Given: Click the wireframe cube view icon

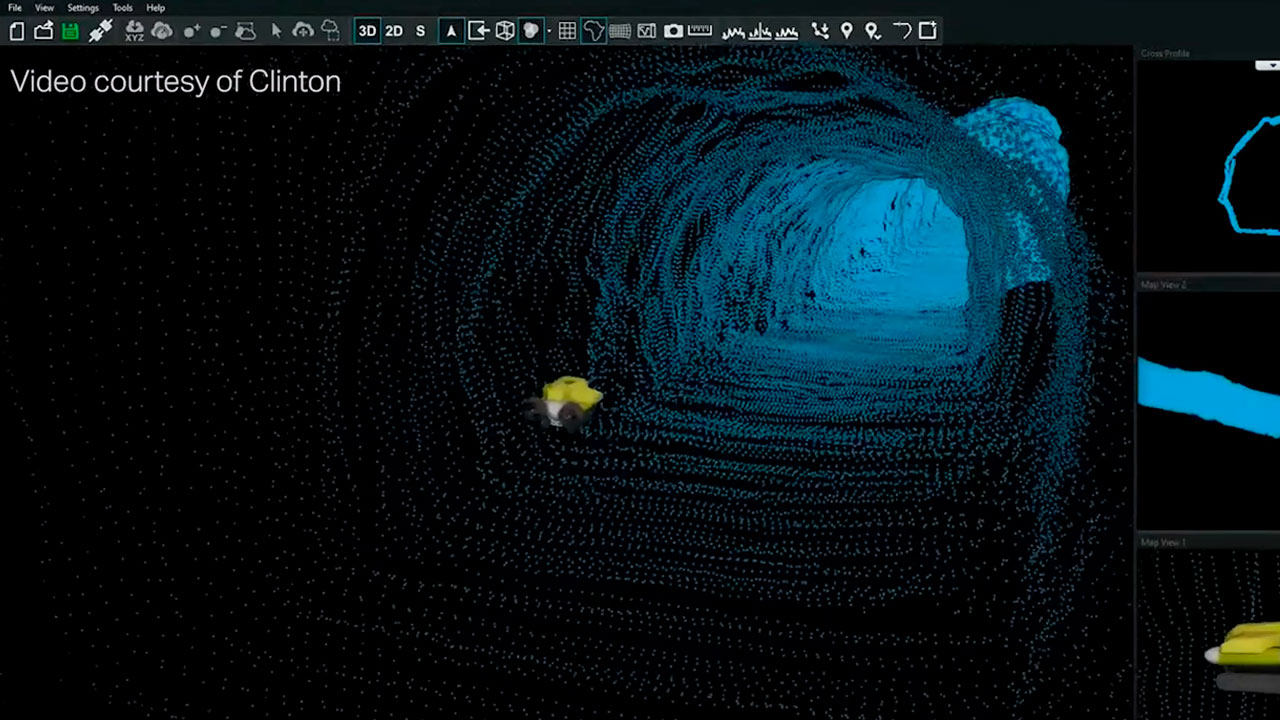Looking at the screenshot, I should 505,31.
